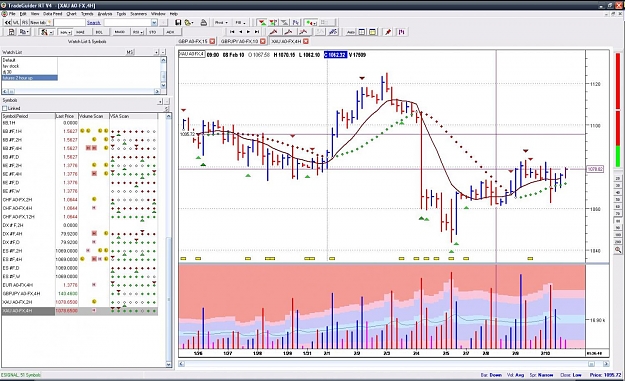Focus the symbol entry input field
This screenshot has height=381, width=625.
pos(69,23)
